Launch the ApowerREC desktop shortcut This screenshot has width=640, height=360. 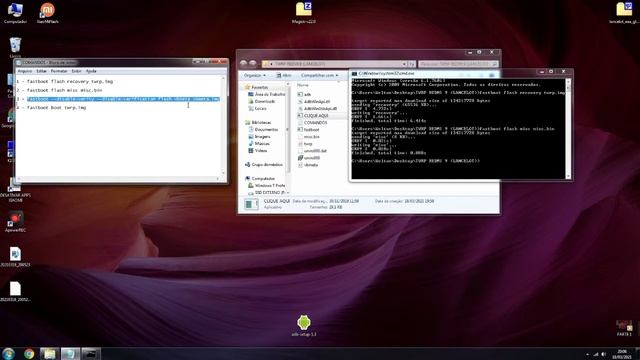(15, 222)
